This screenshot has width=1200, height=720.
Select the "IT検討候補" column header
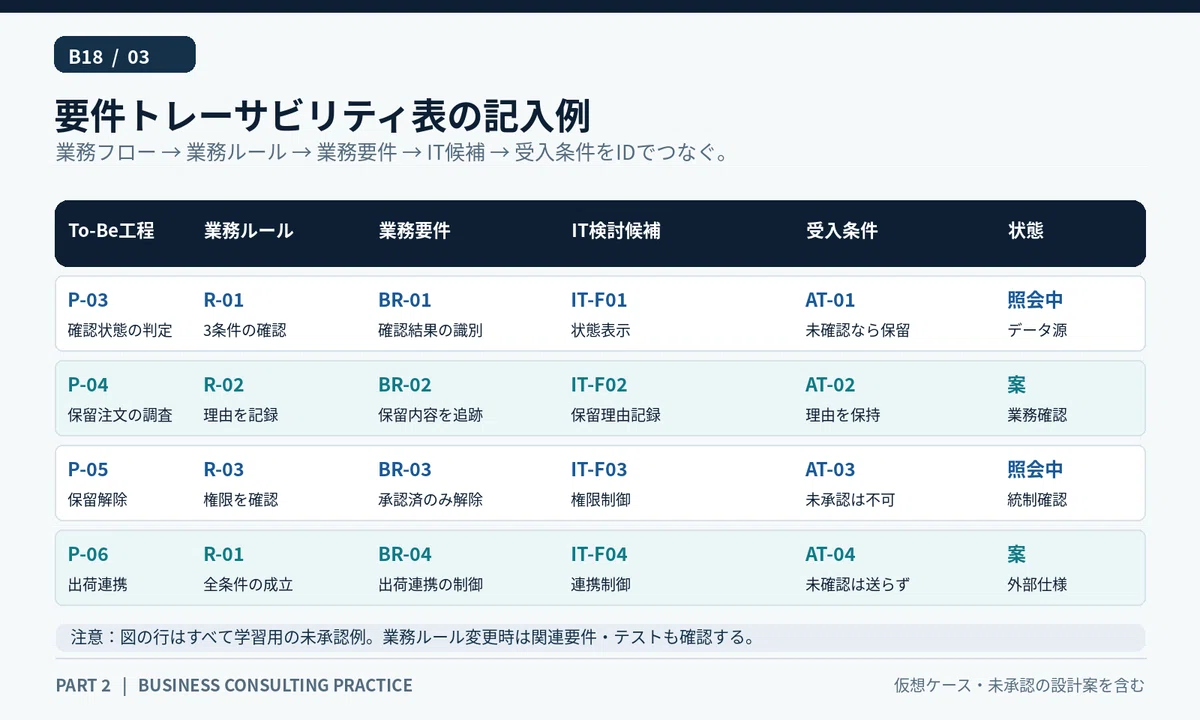pyautogui.click(x=616, y=231)
